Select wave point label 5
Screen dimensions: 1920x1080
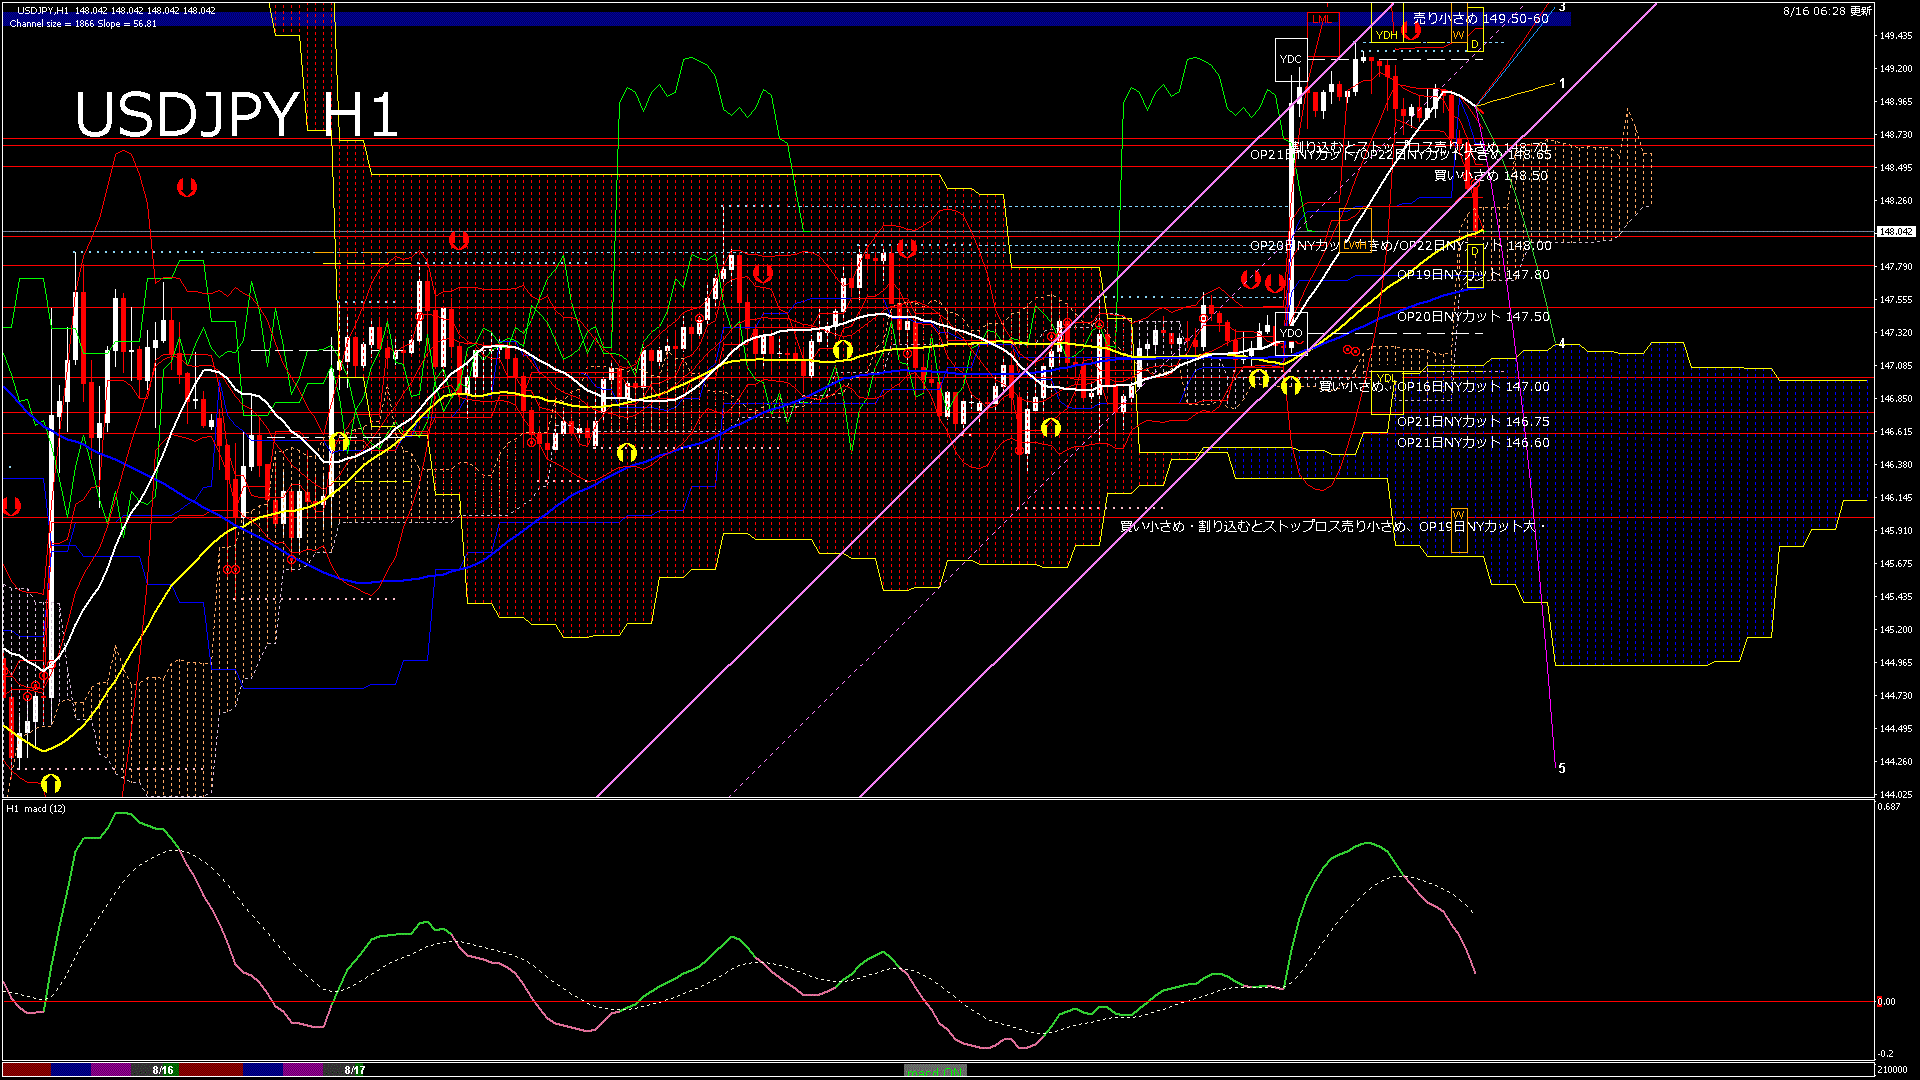(x=1562, y=768)
